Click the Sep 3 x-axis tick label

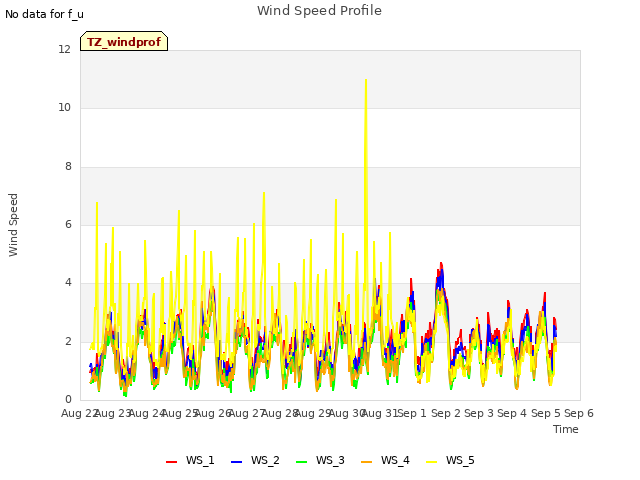click(479, 413)
